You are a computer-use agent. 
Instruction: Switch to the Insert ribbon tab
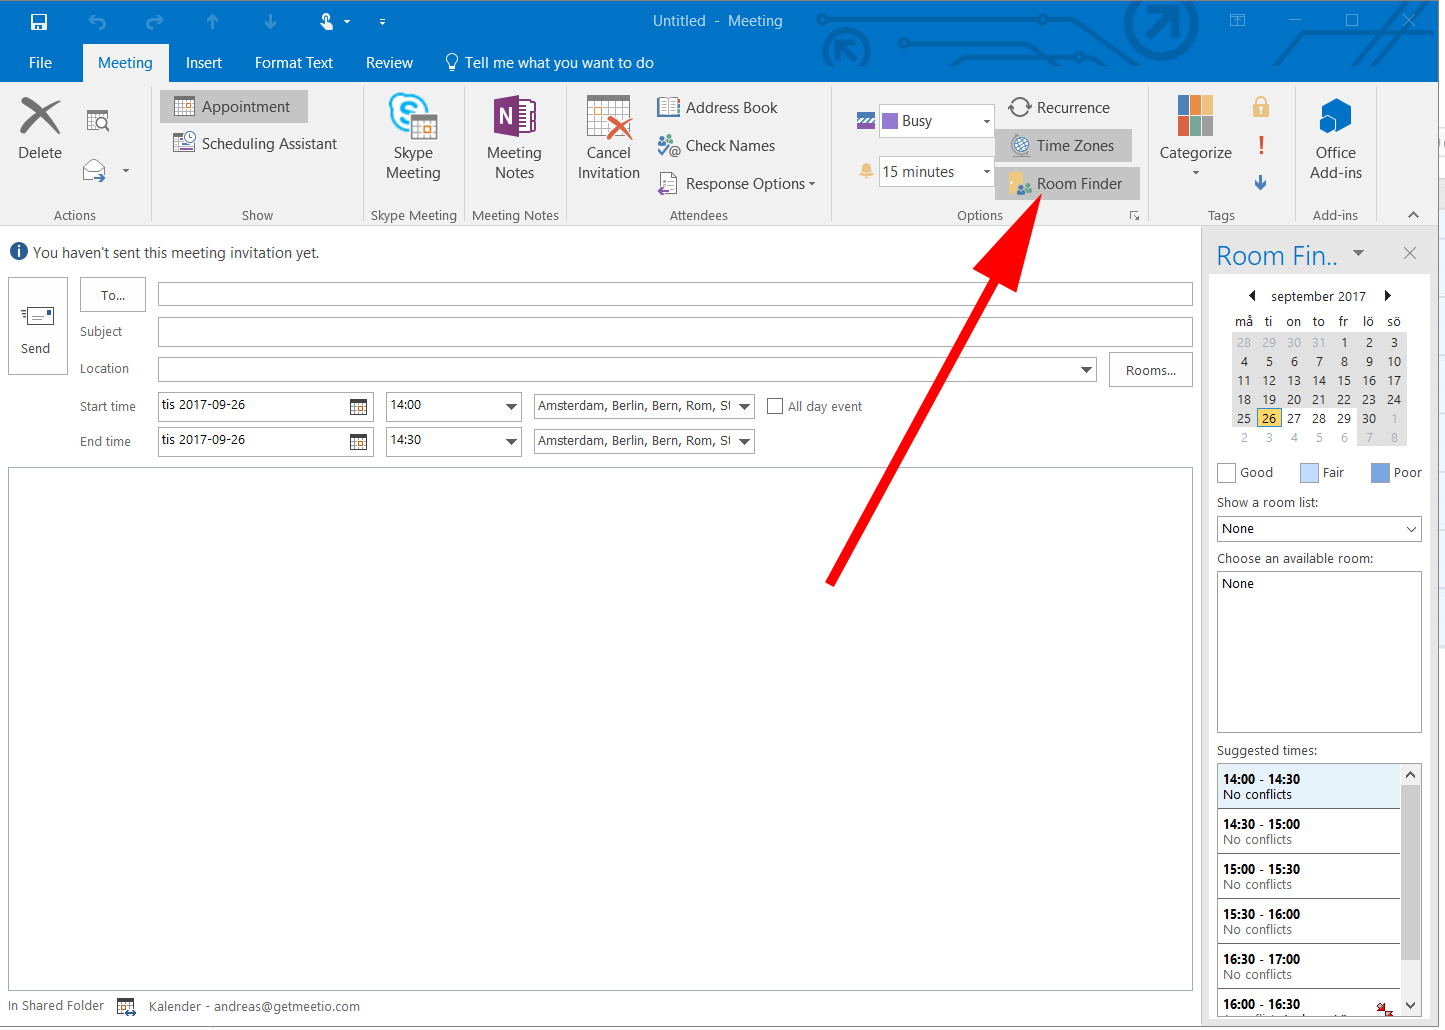tap(204, 62)
